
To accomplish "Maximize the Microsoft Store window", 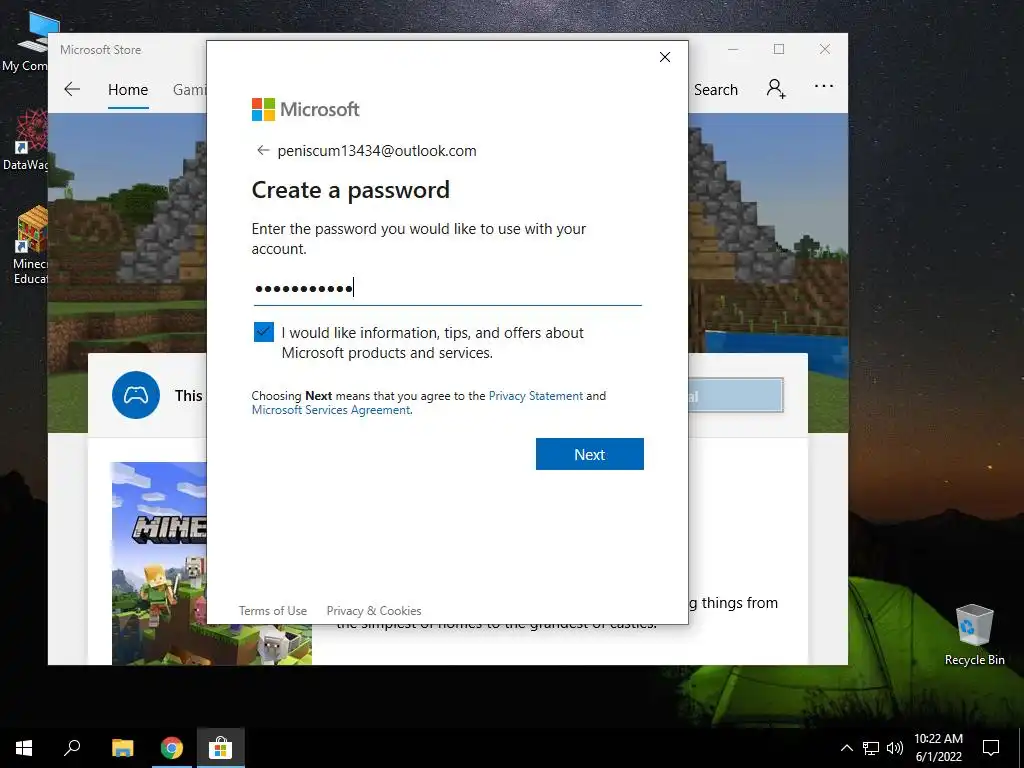I will [778, 50].
